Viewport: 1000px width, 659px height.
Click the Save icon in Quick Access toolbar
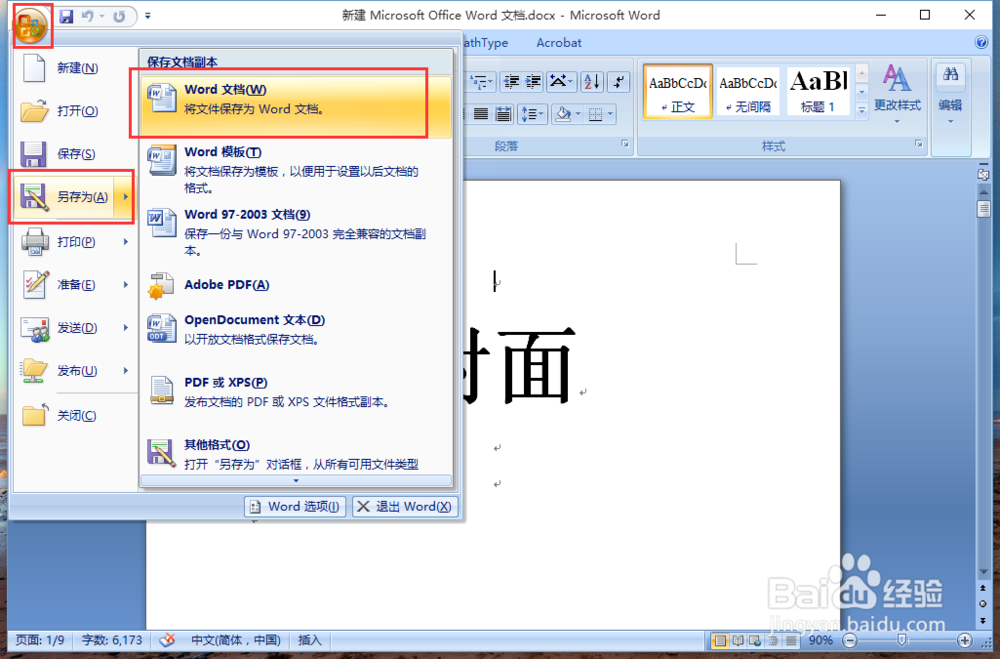(66, 17)
